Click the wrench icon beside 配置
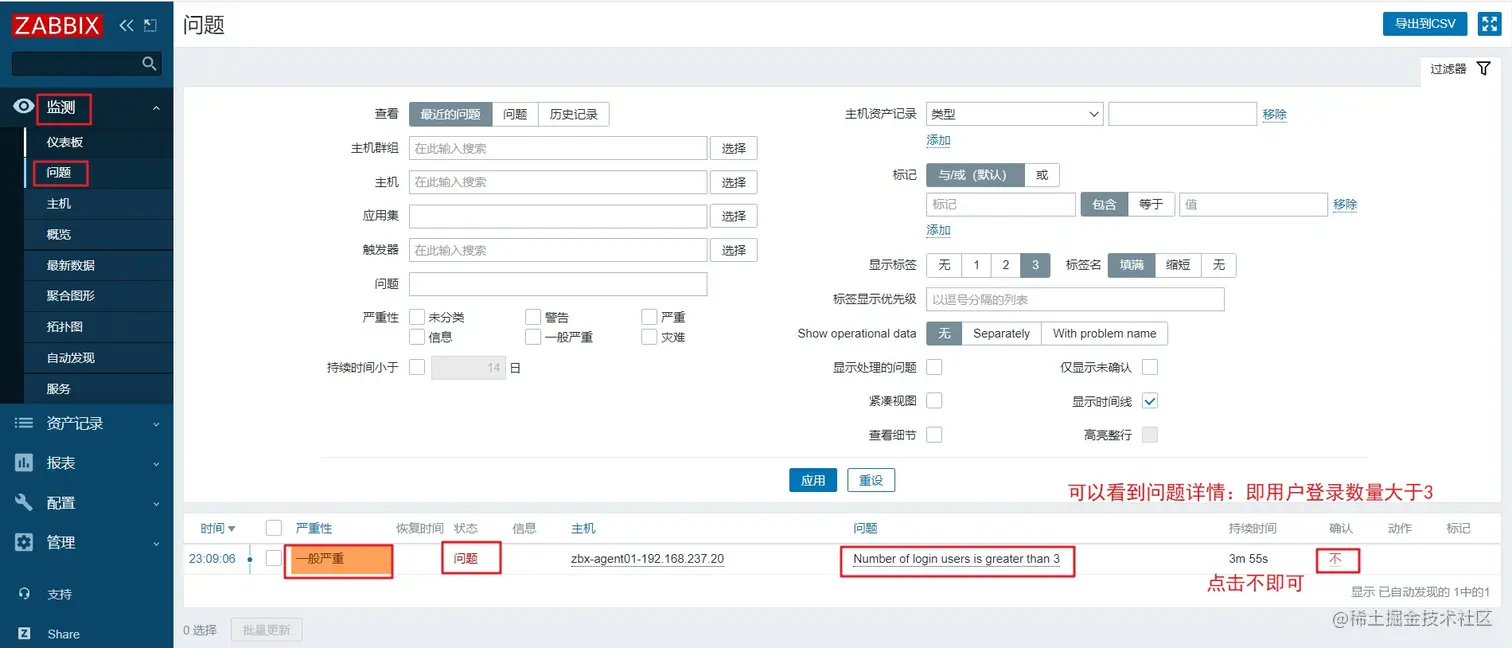Screen dimensions: 1512x648 tap(23, 503)
